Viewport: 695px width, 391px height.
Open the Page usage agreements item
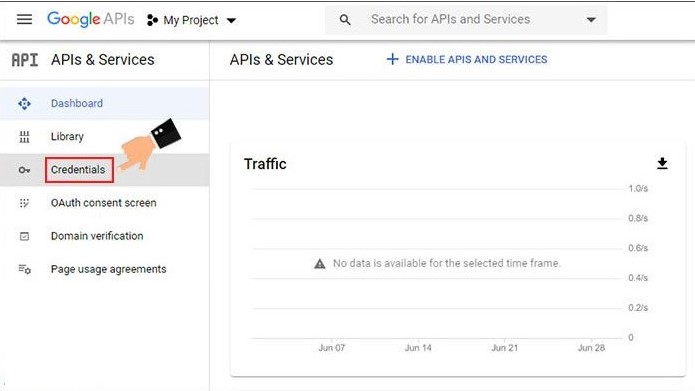105,269
